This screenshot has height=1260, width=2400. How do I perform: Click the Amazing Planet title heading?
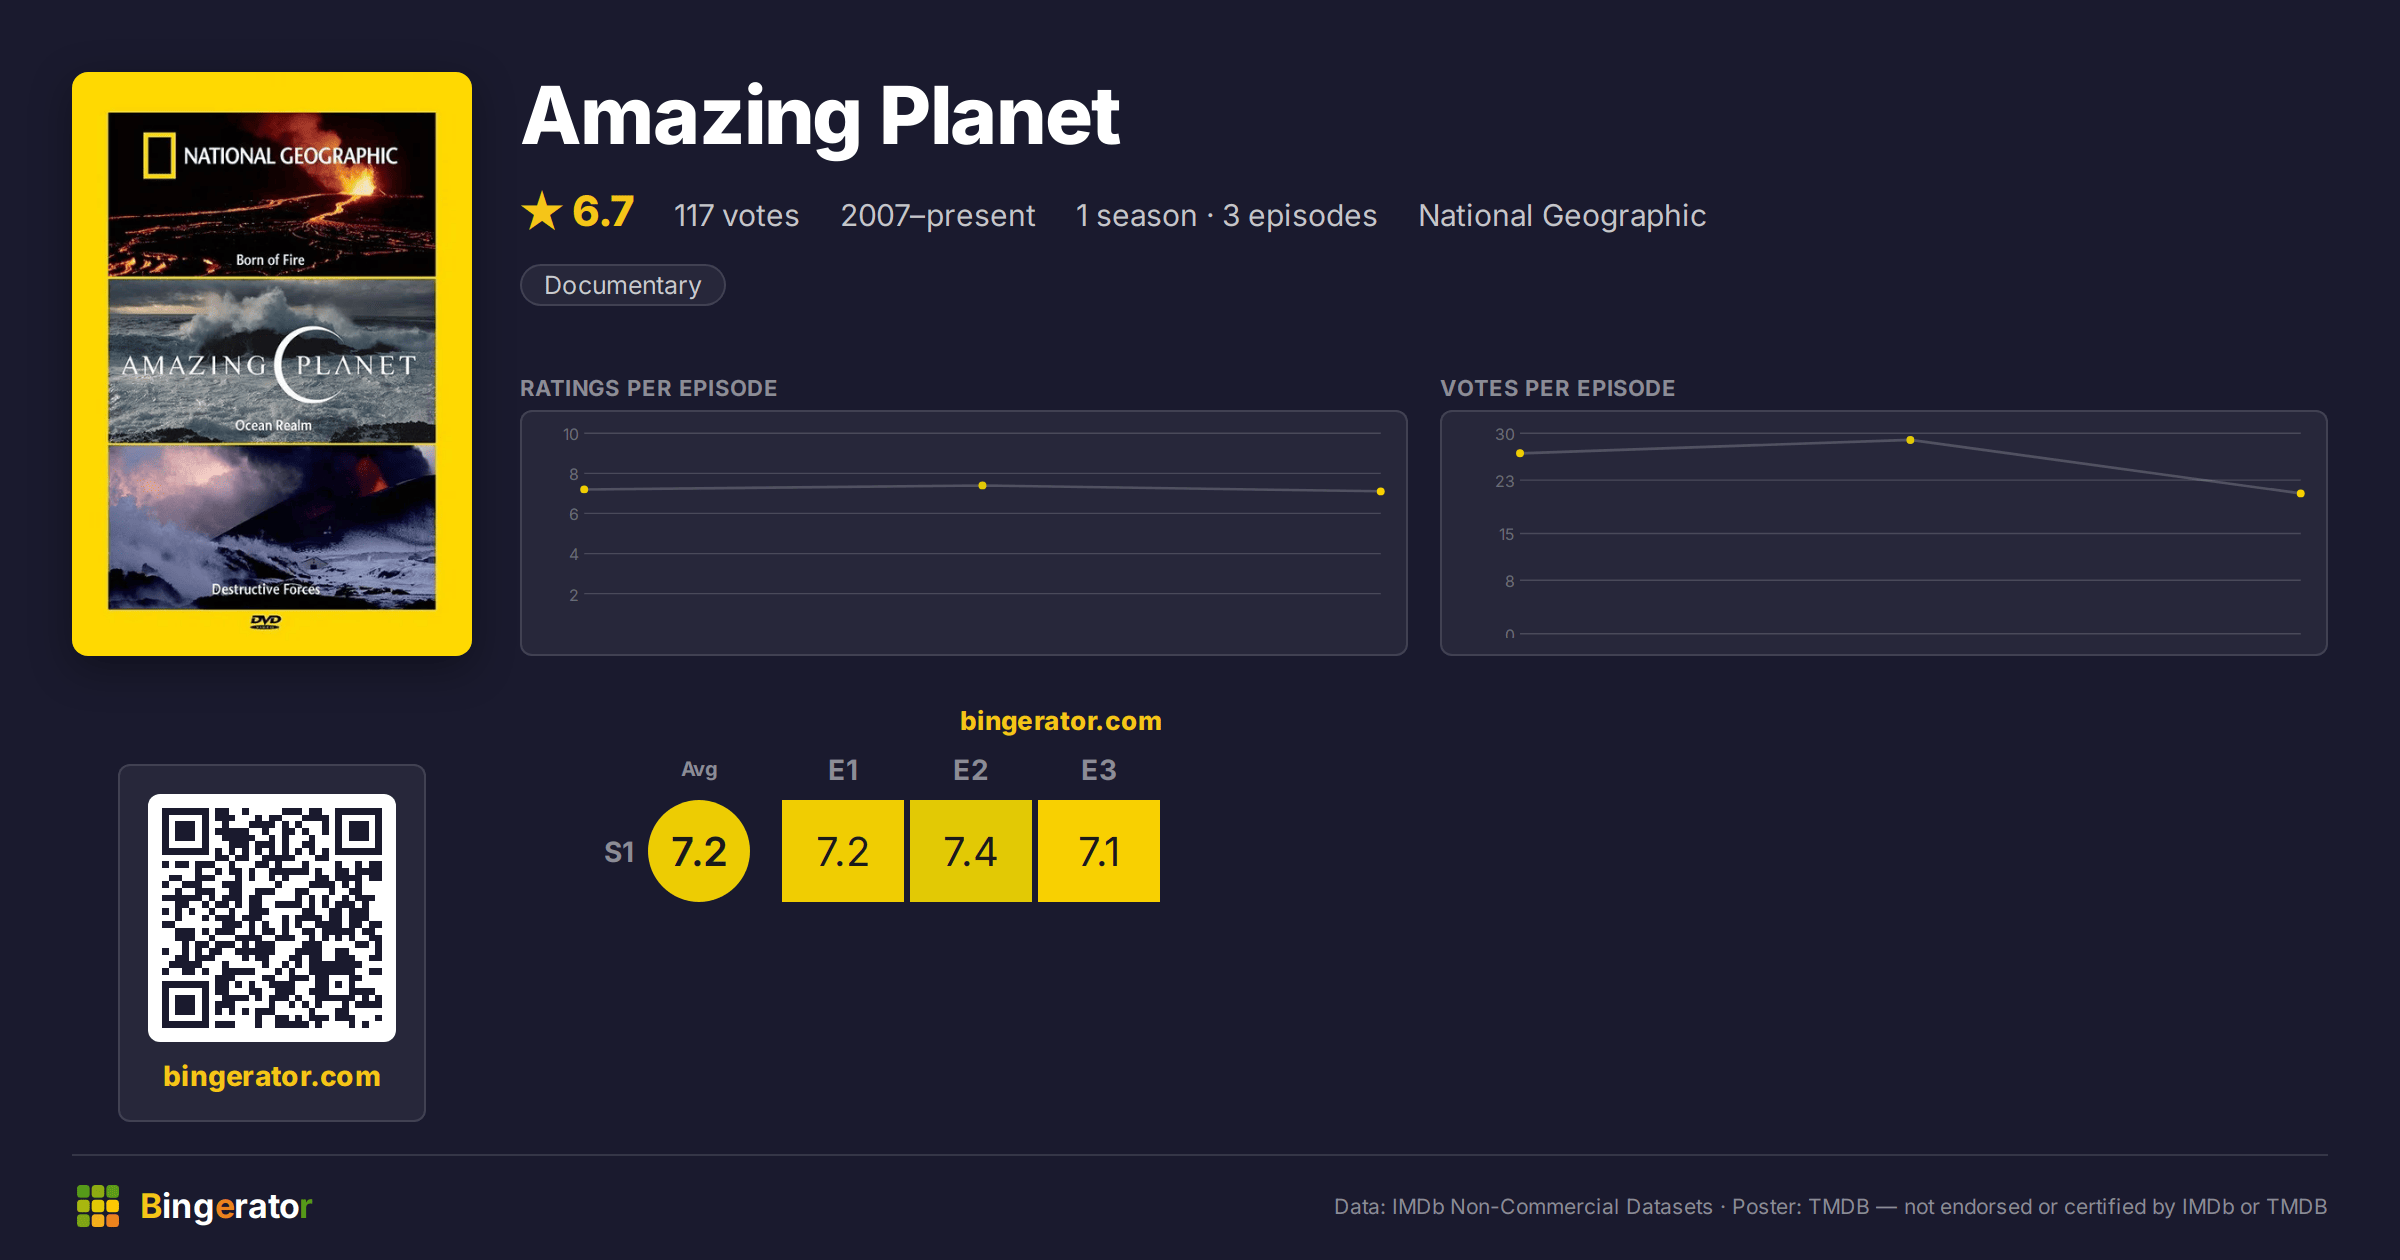coord(821,118)
